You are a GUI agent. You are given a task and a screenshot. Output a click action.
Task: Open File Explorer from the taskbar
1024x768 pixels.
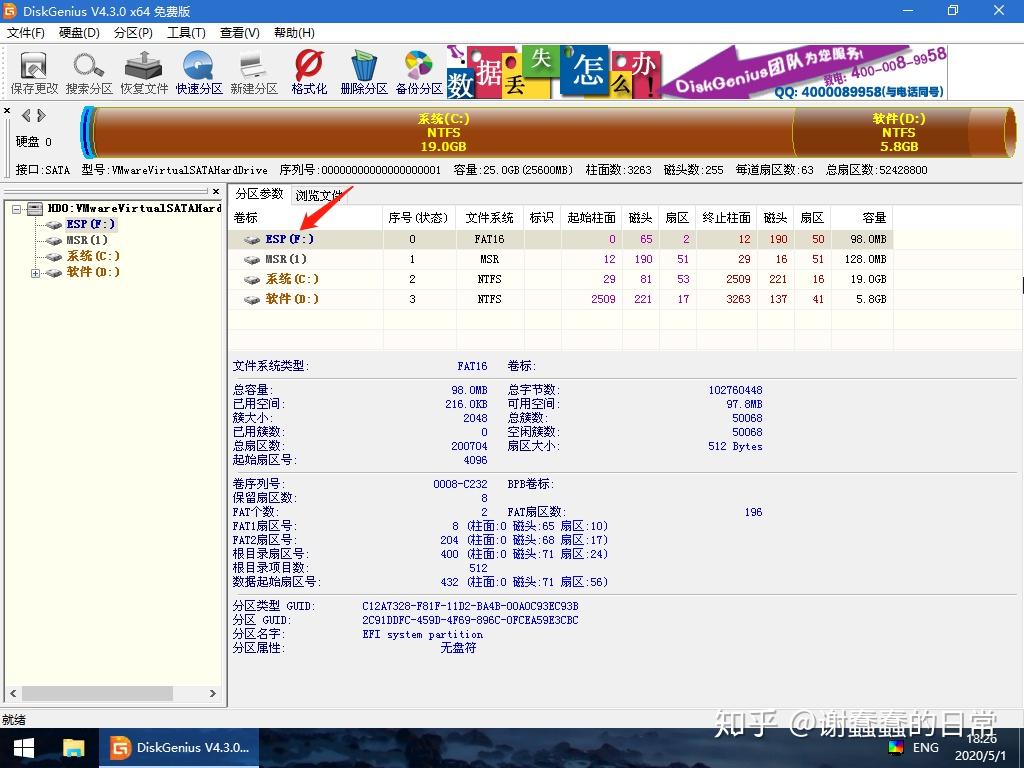click(x=72, y=747)
